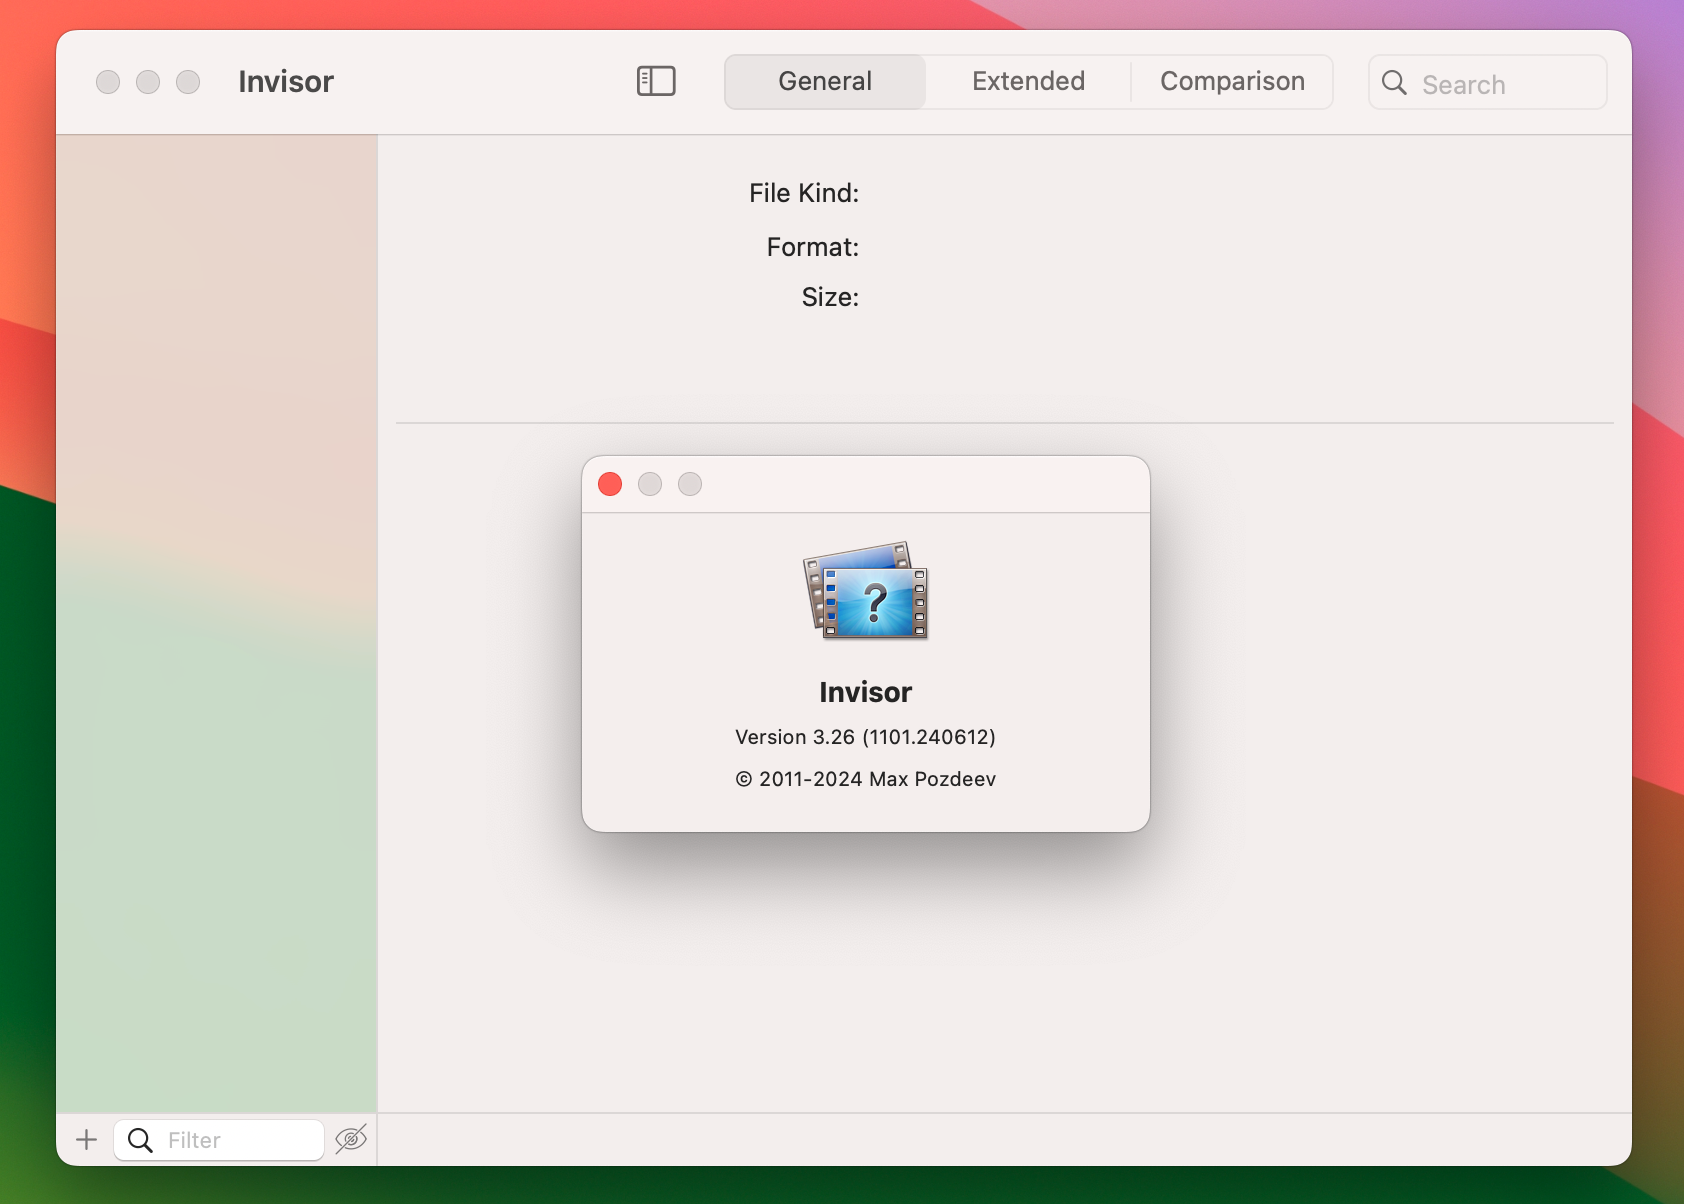Image resolution: width=1684 pixels, height=1204 pixels.
Task: Click the Invisor main window title
Action: 286,82
